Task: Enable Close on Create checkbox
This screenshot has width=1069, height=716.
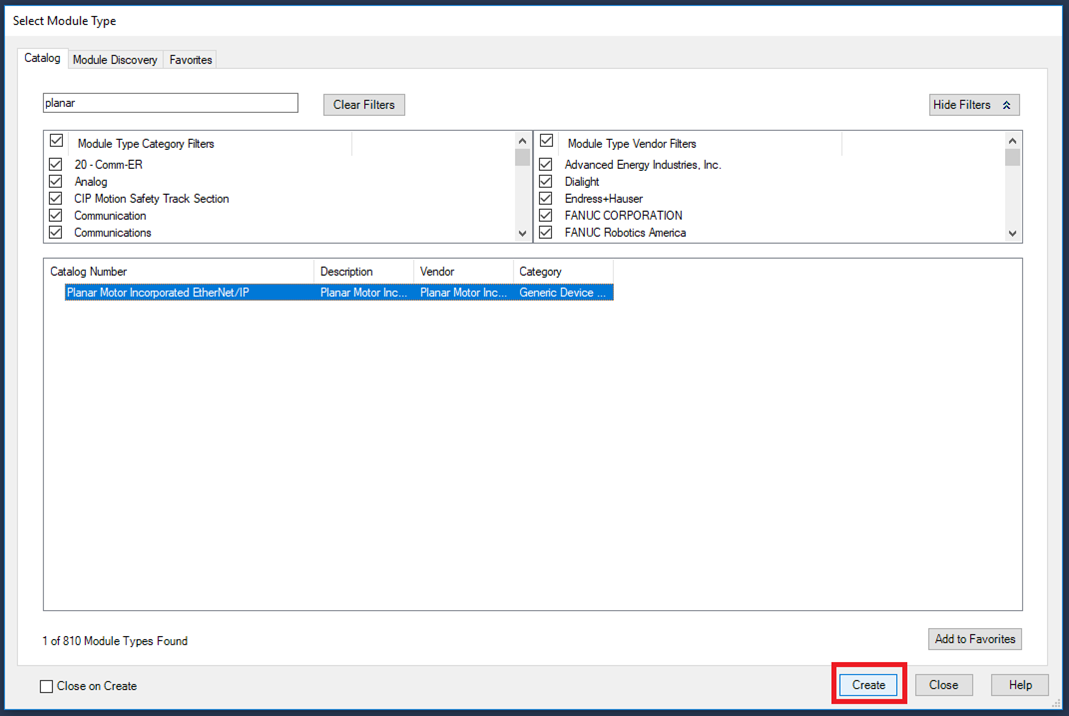Action: 47,686
